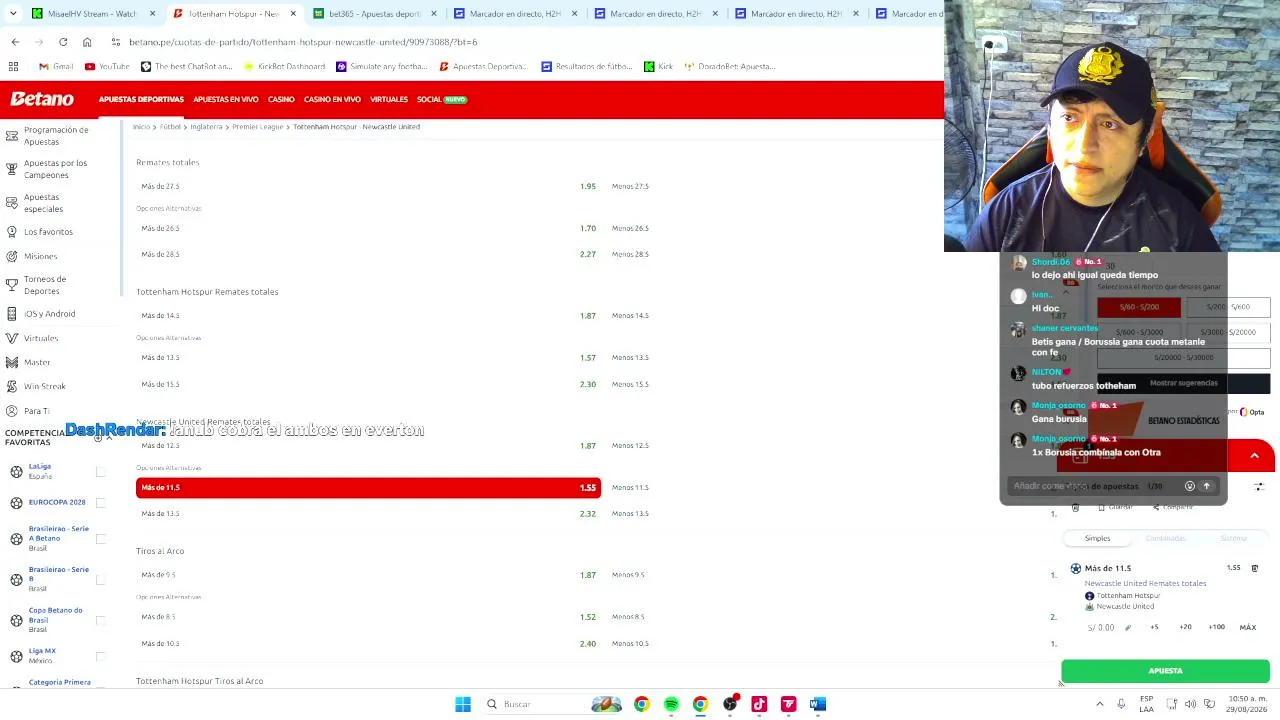1280x720 pixels.
Task: Pick Más de 9.5 Tiros al Arco
Action: pos(368,575)
